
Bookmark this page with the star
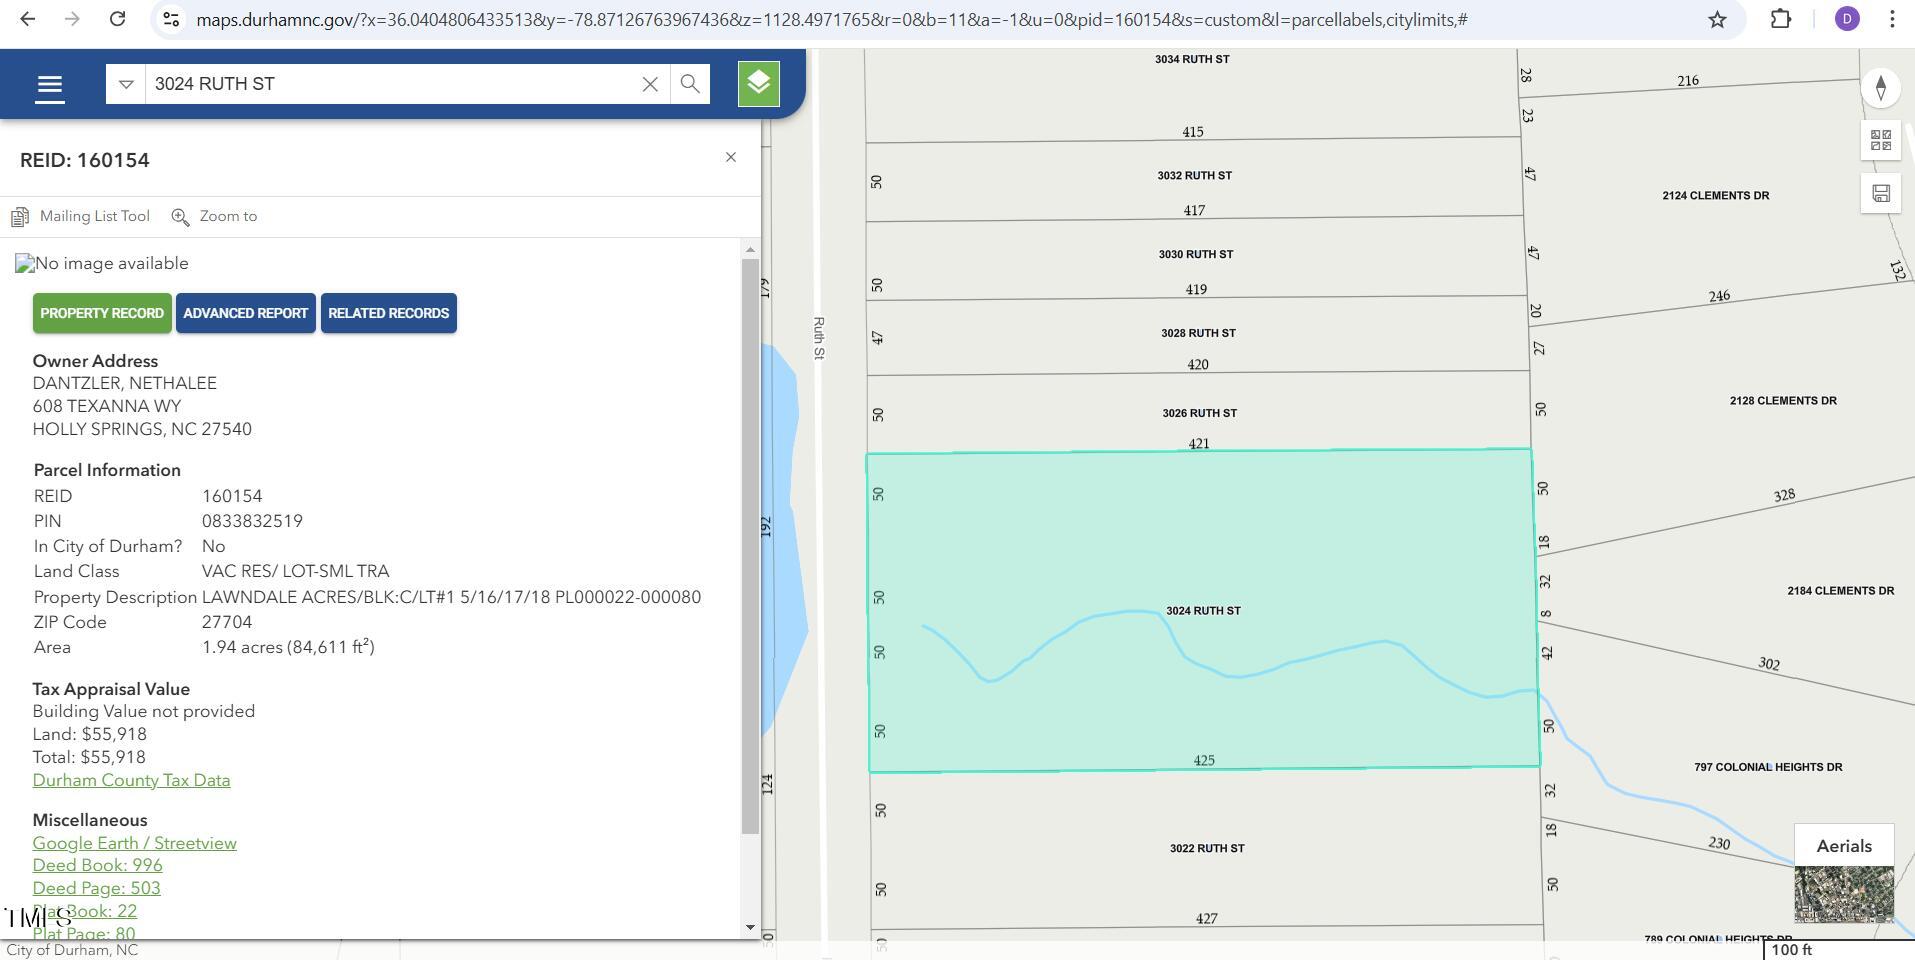[x=1717, y=20]
